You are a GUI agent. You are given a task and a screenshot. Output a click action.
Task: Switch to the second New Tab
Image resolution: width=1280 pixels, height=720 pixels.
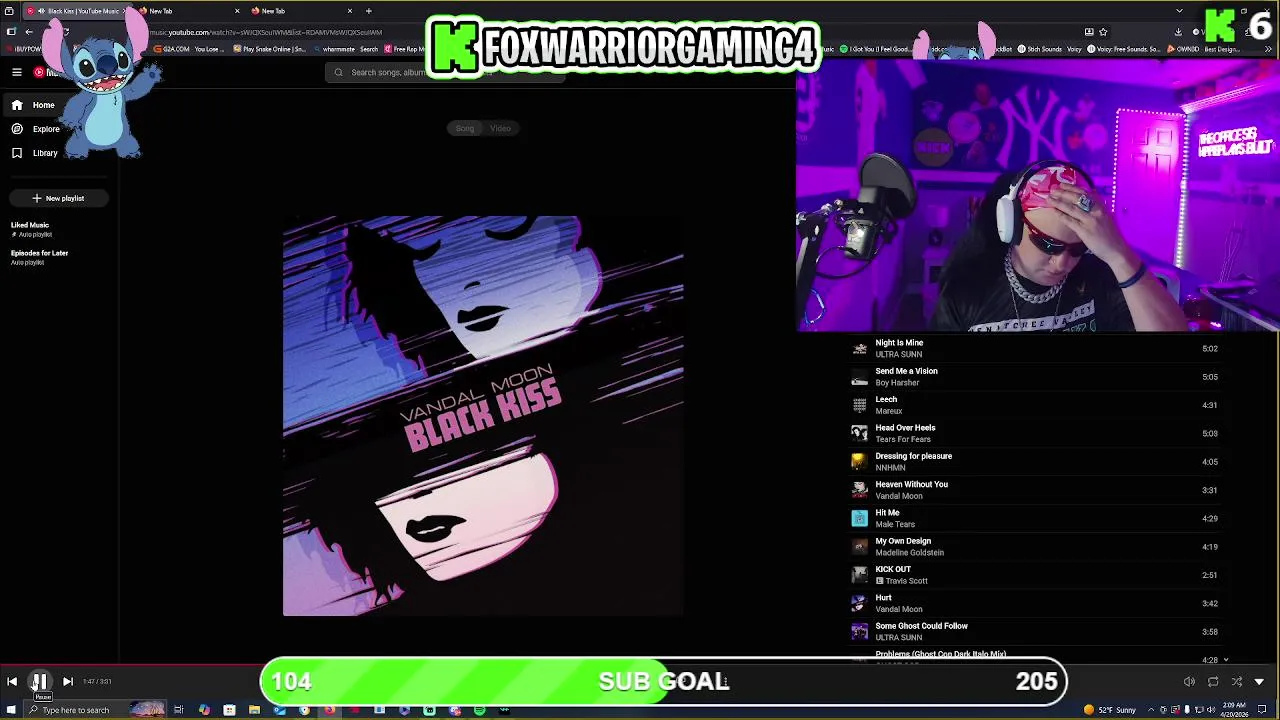(x=303, y=11)
